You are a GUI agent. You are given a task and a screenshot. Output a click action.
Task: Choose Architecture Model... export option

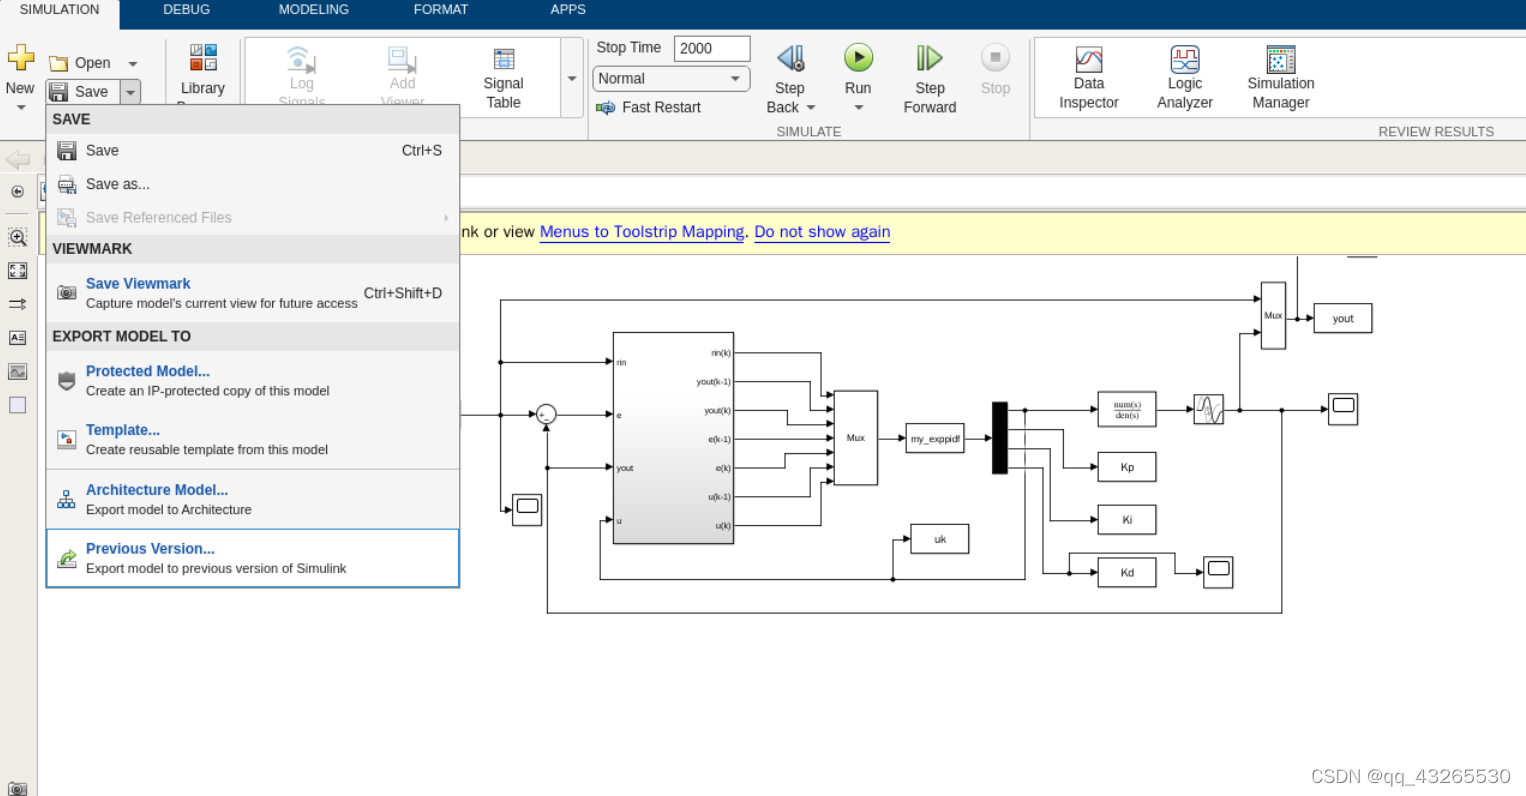[253, 499]
